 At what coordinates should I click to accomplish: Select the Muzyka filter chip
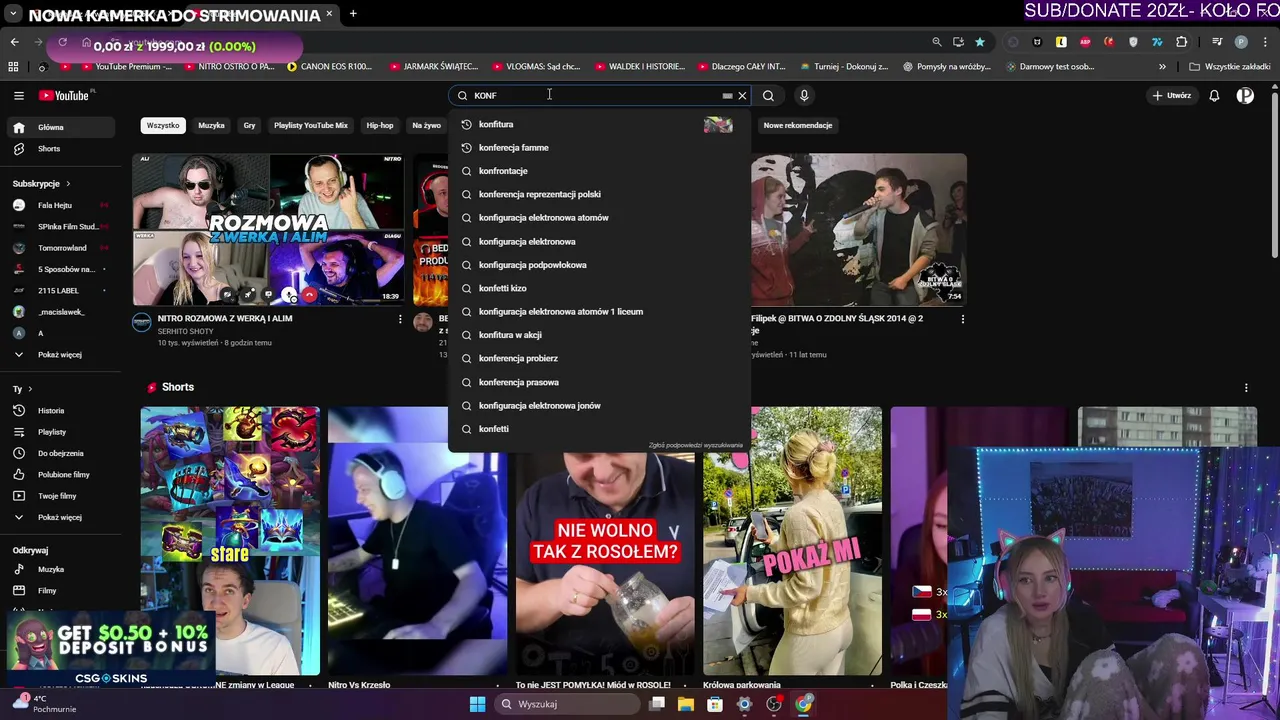(x=211, y=126)
